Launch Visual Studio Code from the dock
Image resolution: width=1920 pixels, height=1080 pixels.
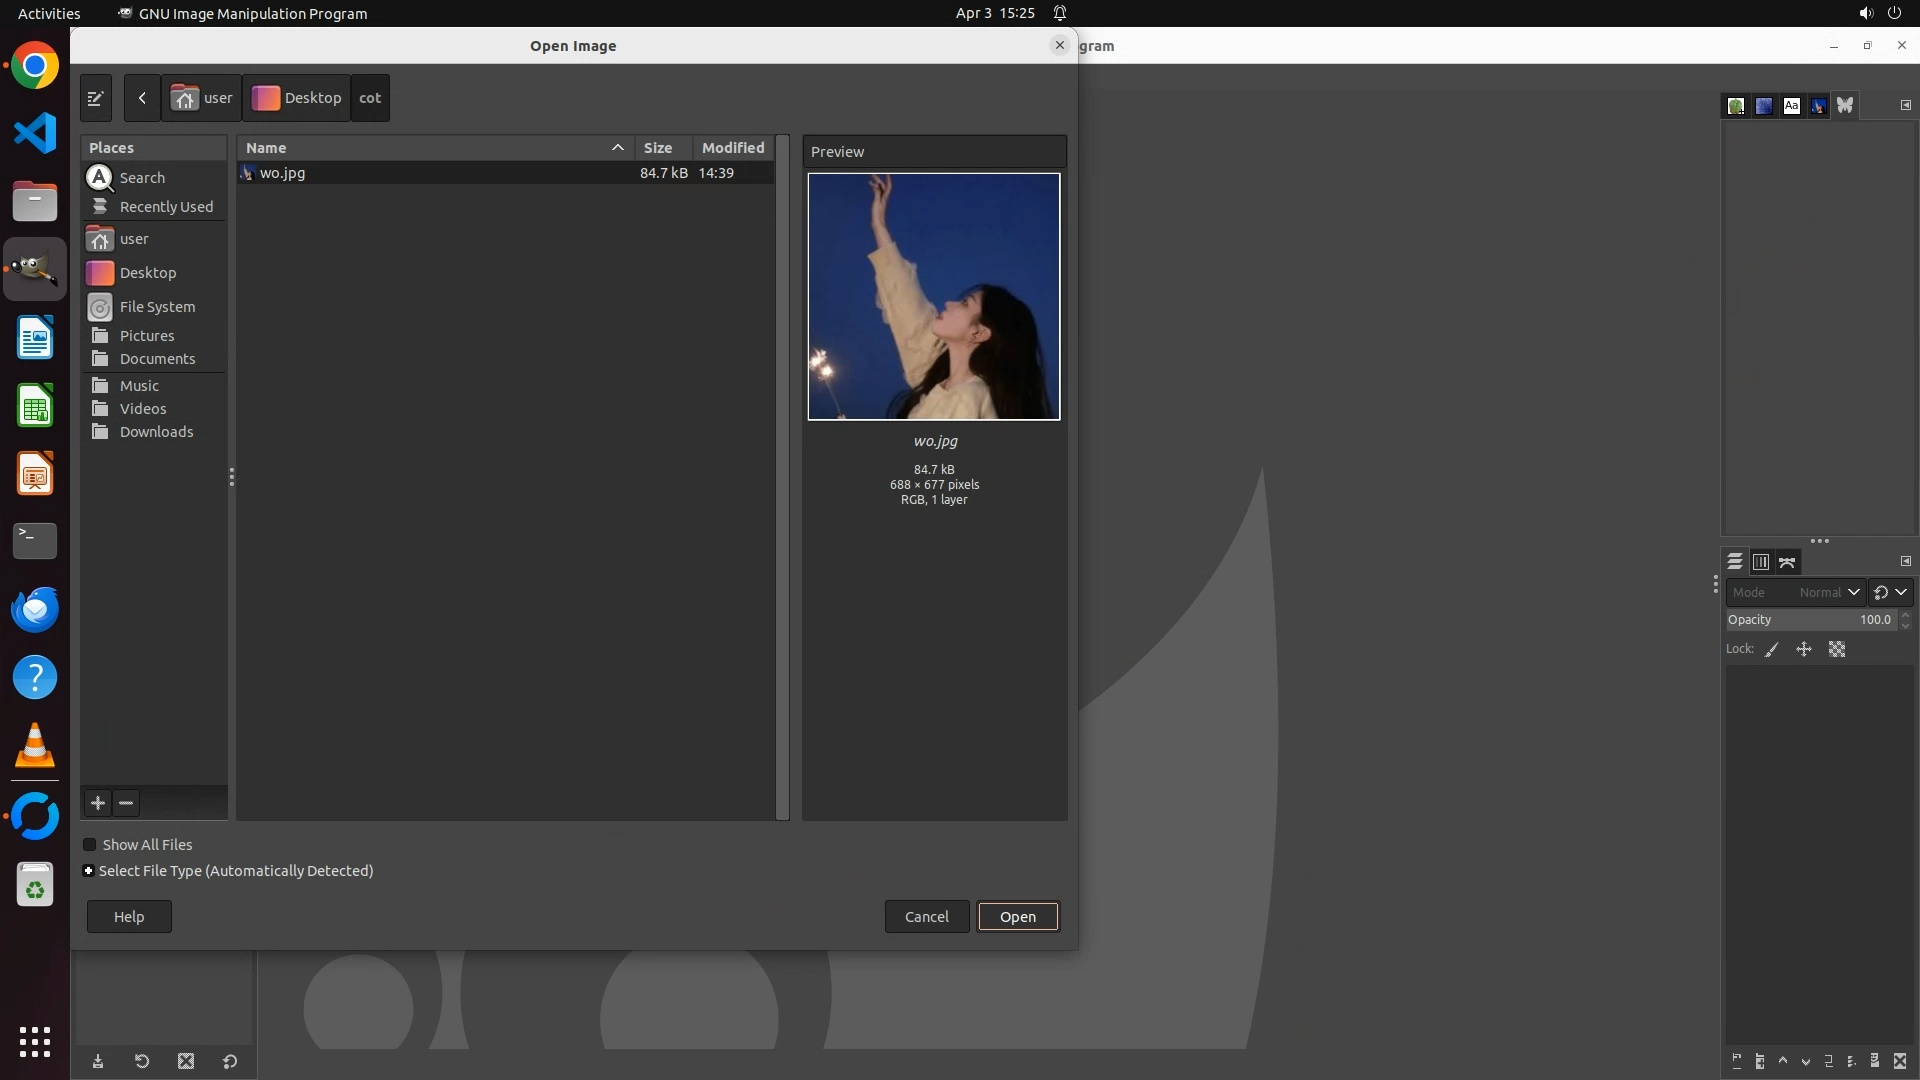click(35, 133)
